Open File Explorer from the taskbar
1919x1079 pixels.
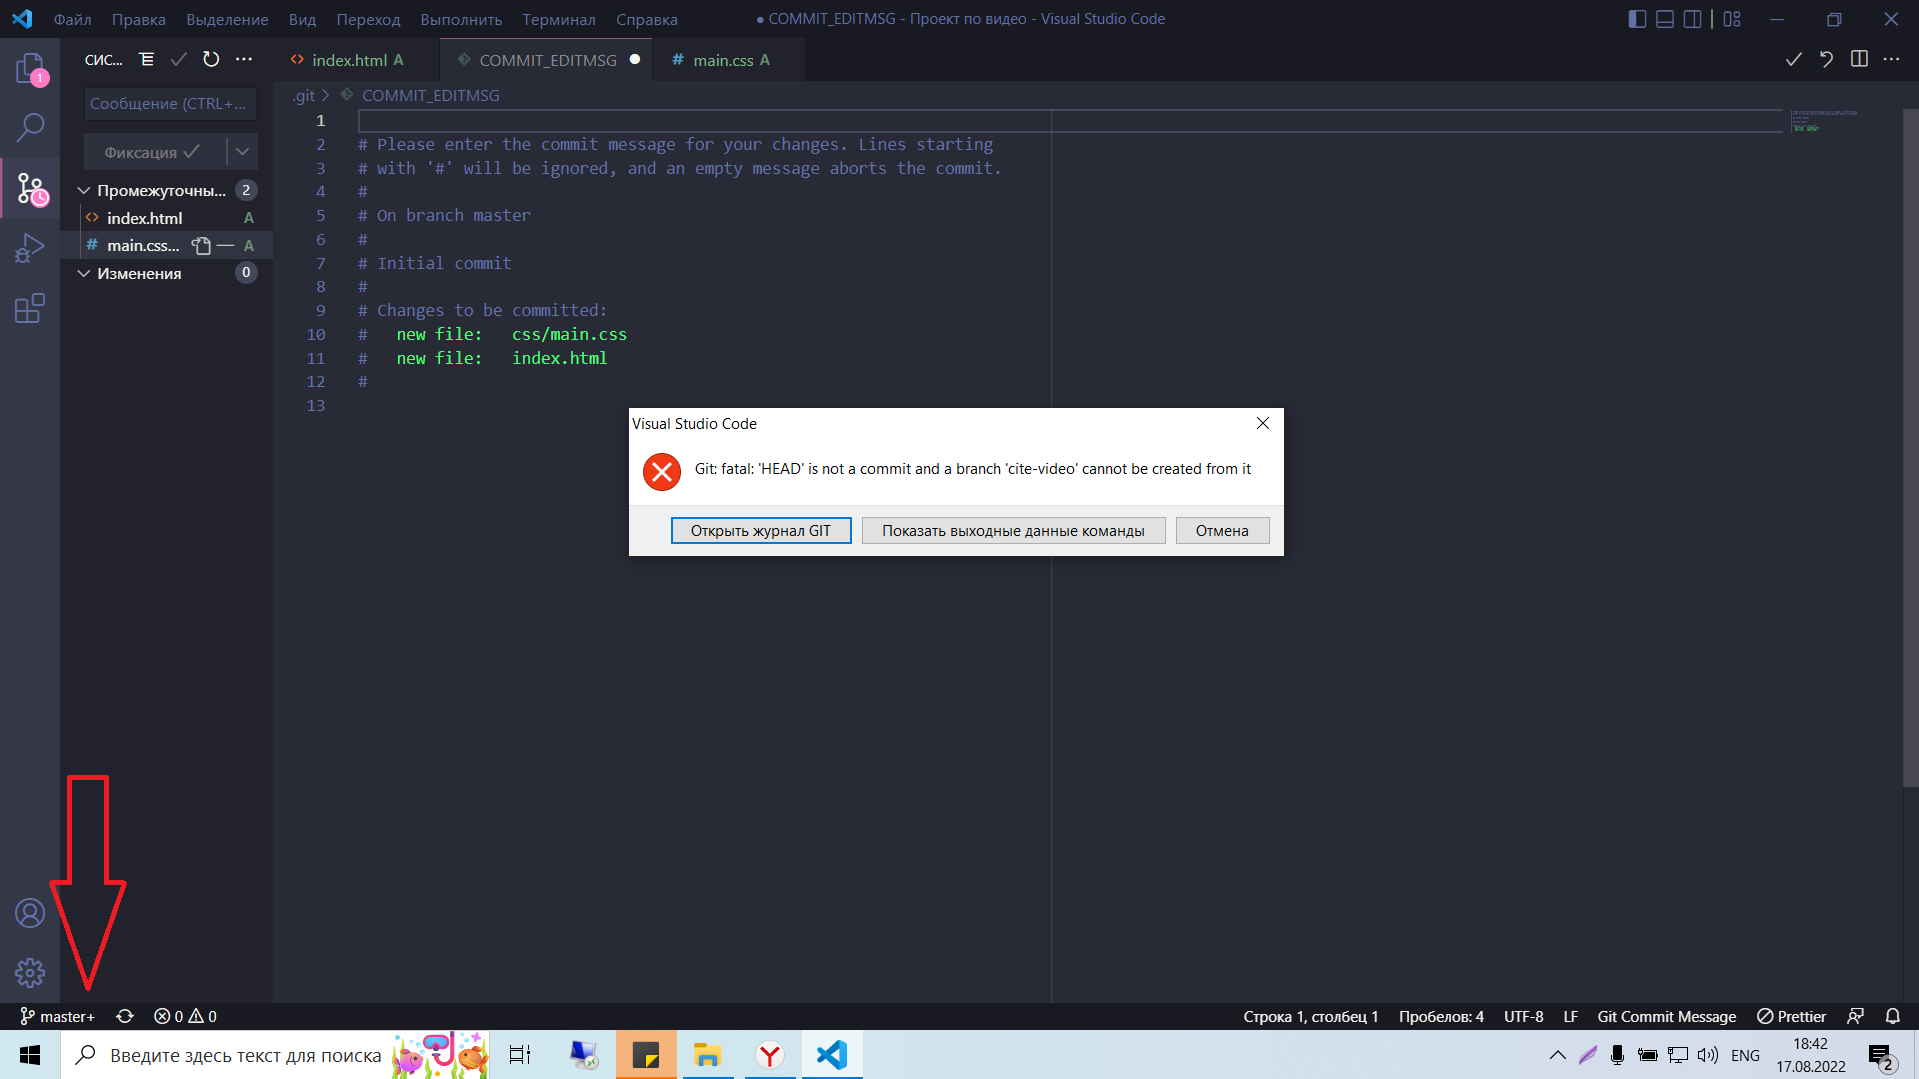click(x=707, y=1055)
